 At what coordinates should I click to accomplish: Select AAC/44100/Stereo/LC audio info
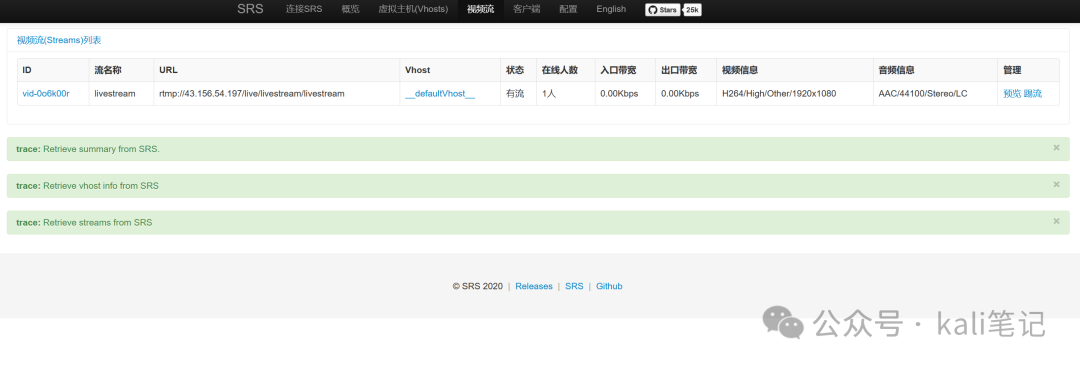(x=935, y=94)
